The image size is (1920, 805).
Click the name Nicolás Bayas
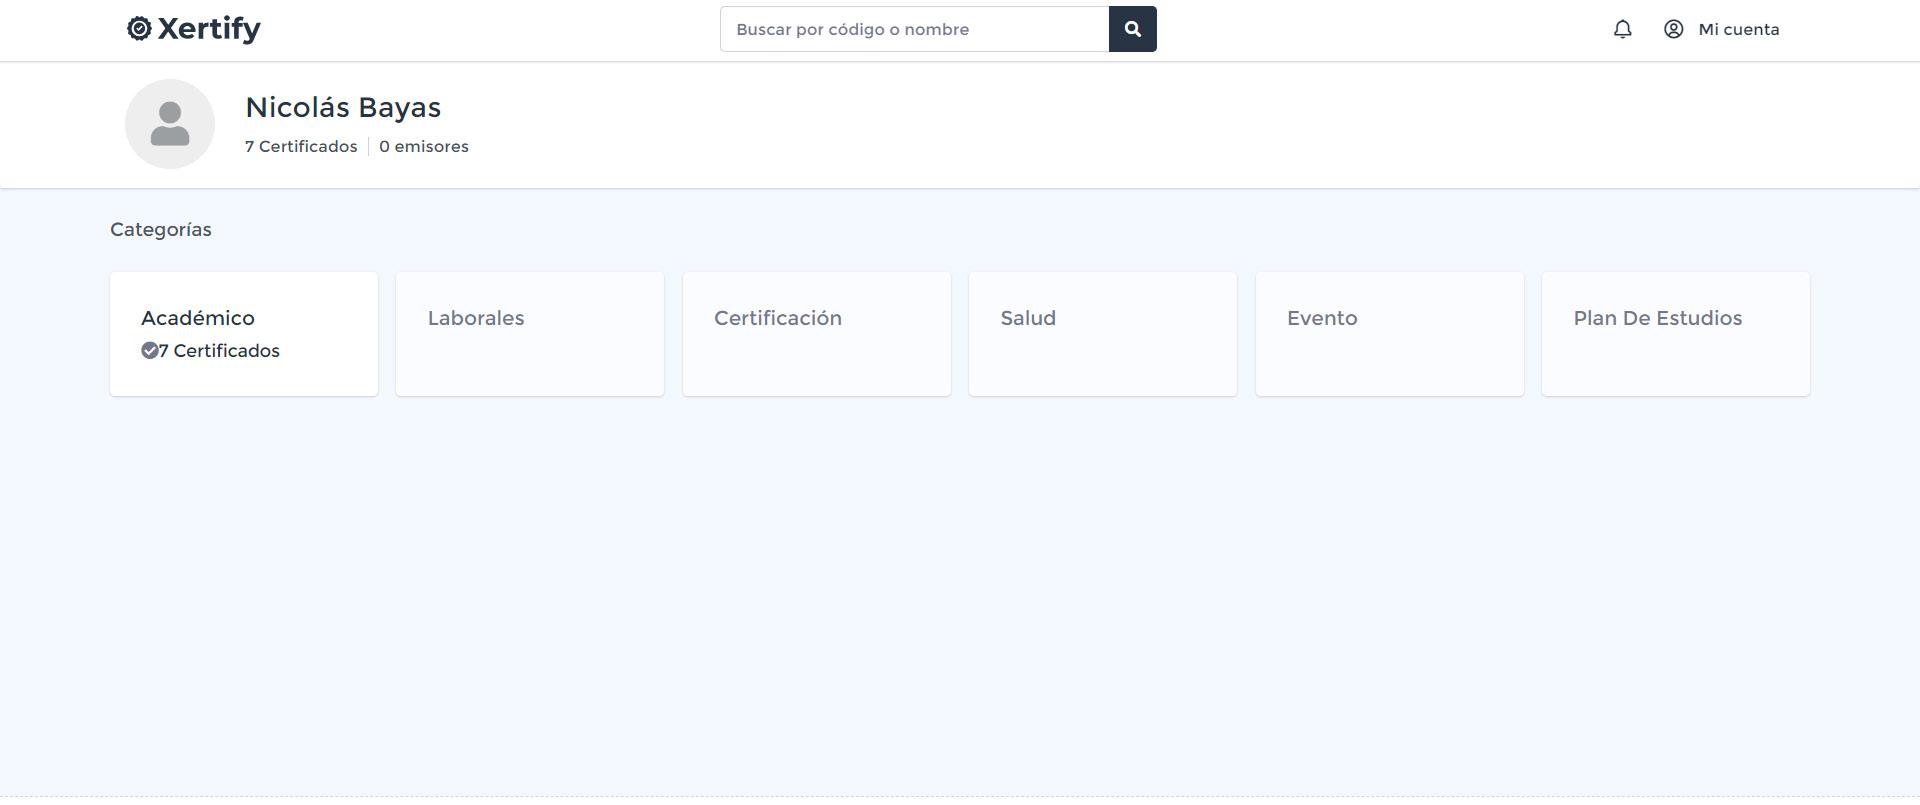(343, 107)
